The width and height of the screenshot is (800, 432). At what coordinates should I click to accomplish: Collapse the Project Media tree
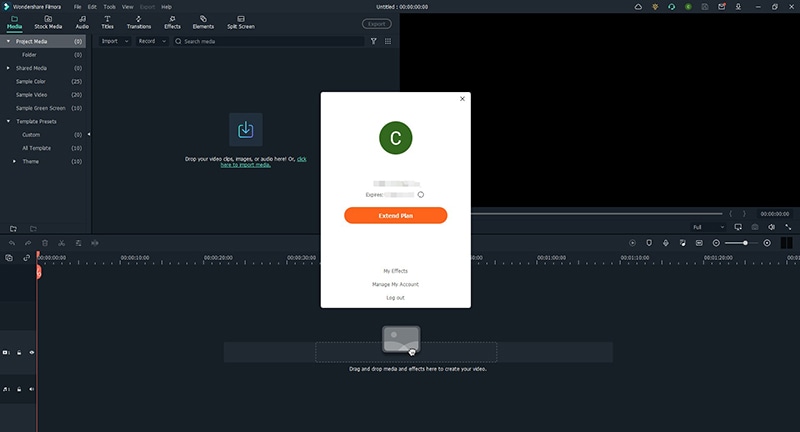tap(8, 41)
